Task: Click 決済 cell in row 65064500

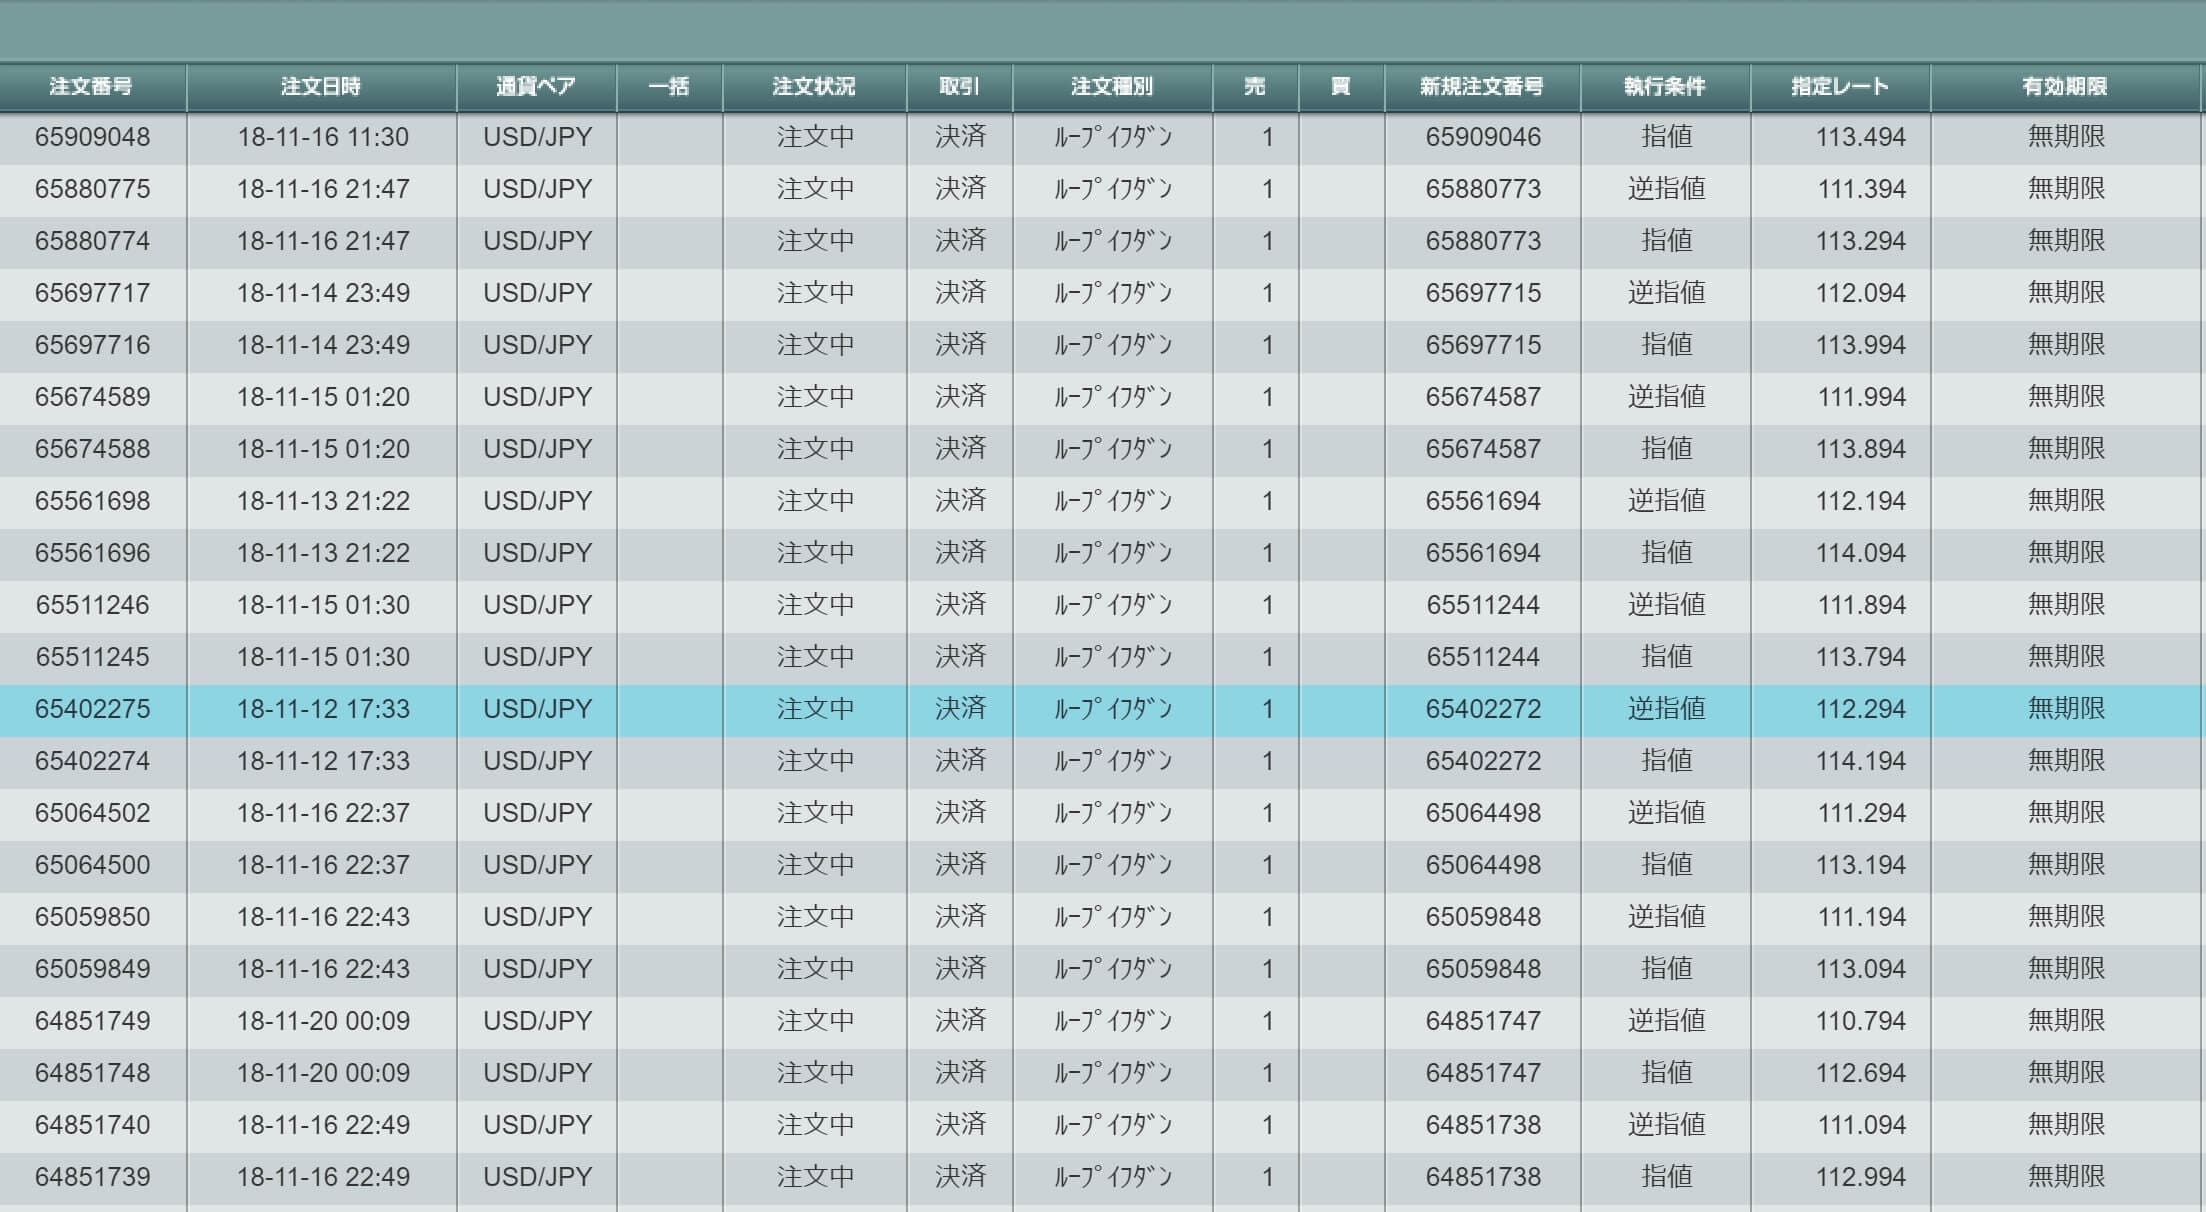Action: pos(960,865)
